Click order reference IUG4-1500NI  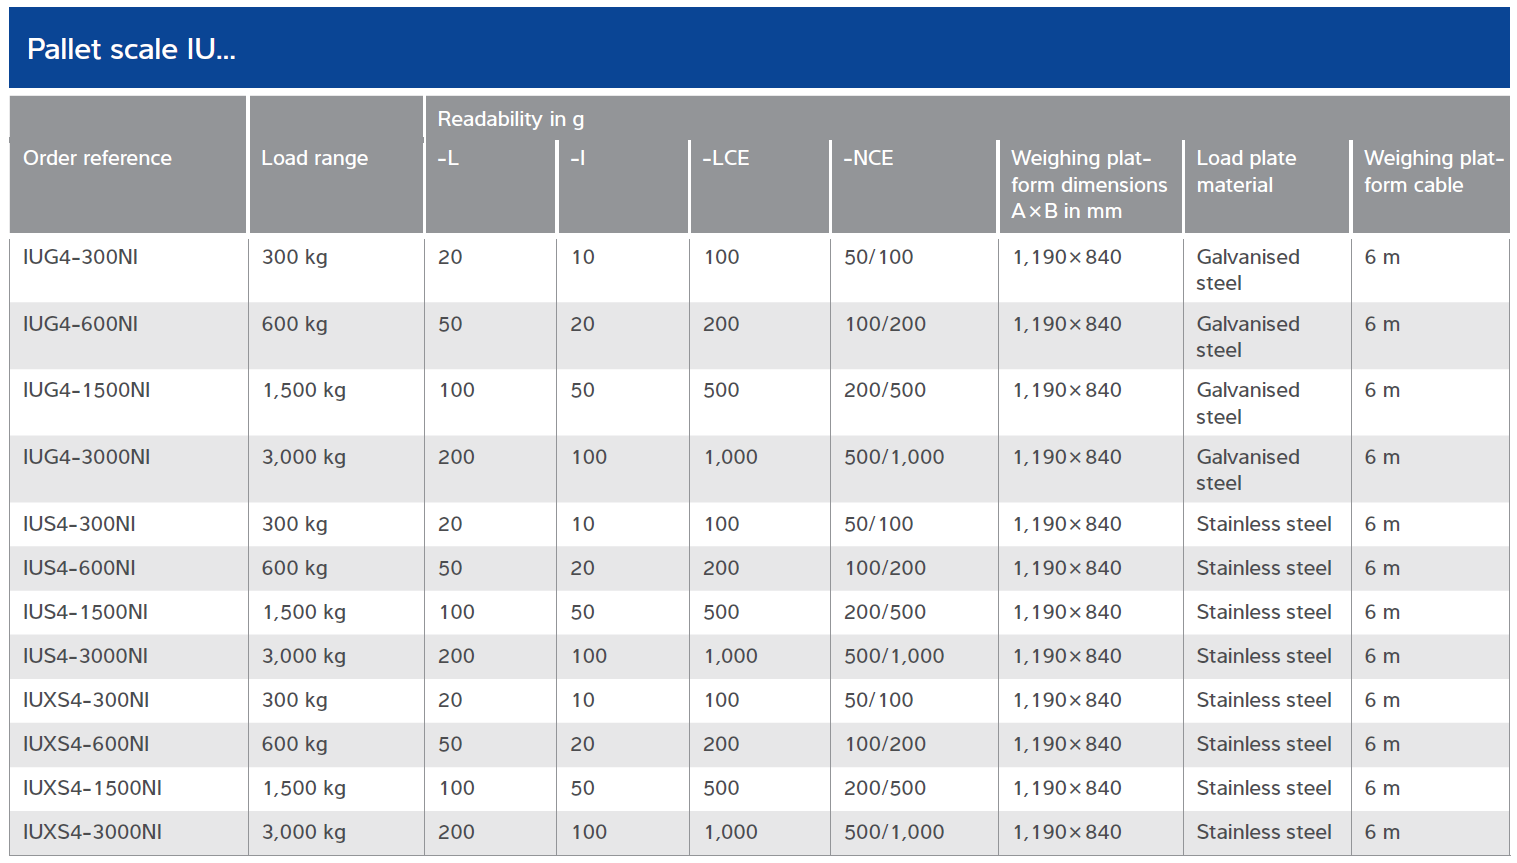click(x=86, y=390)
